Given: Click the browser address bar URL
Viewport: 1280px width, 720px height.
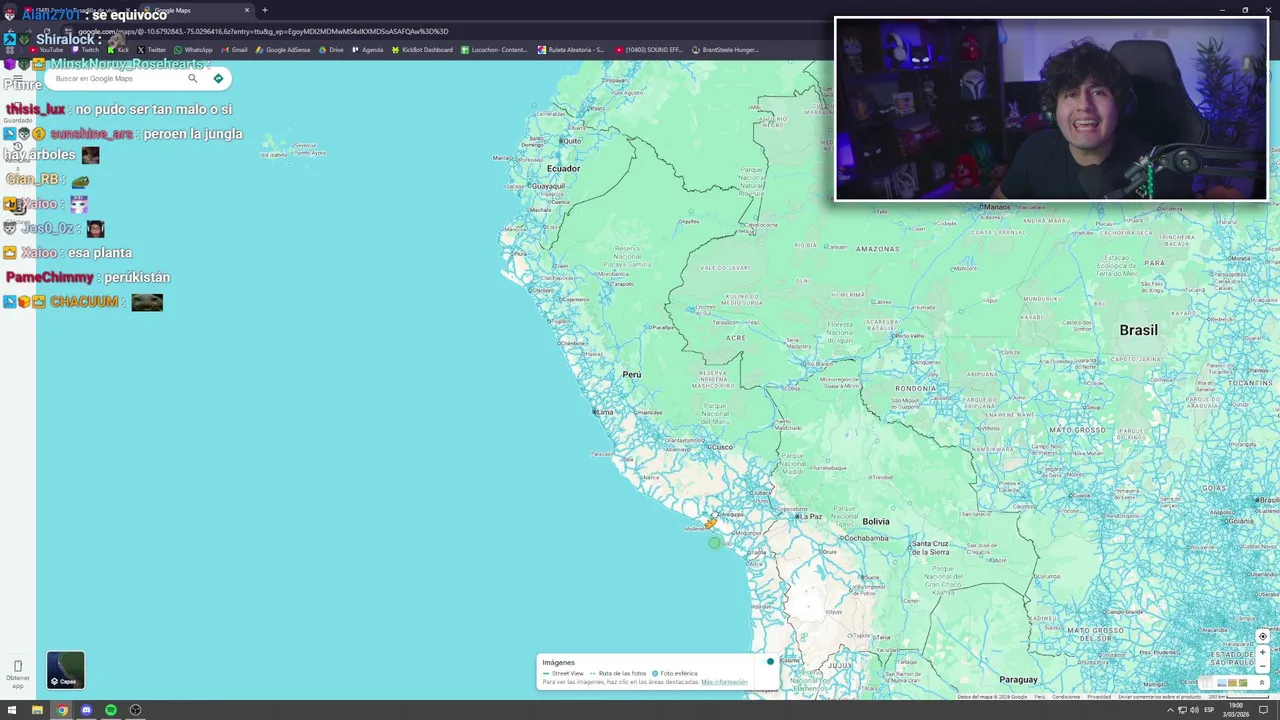Looking at the screenshot, I should click(263, 31).
